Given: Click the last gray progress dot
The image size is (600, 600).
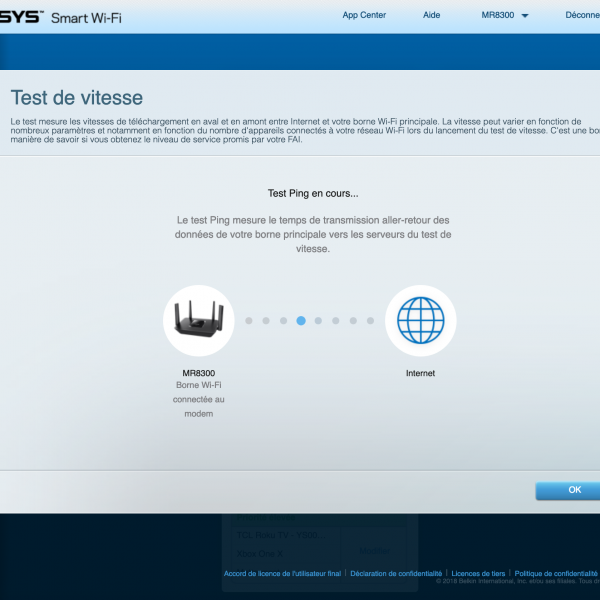Looking at the screenshot, I should 370,321.
